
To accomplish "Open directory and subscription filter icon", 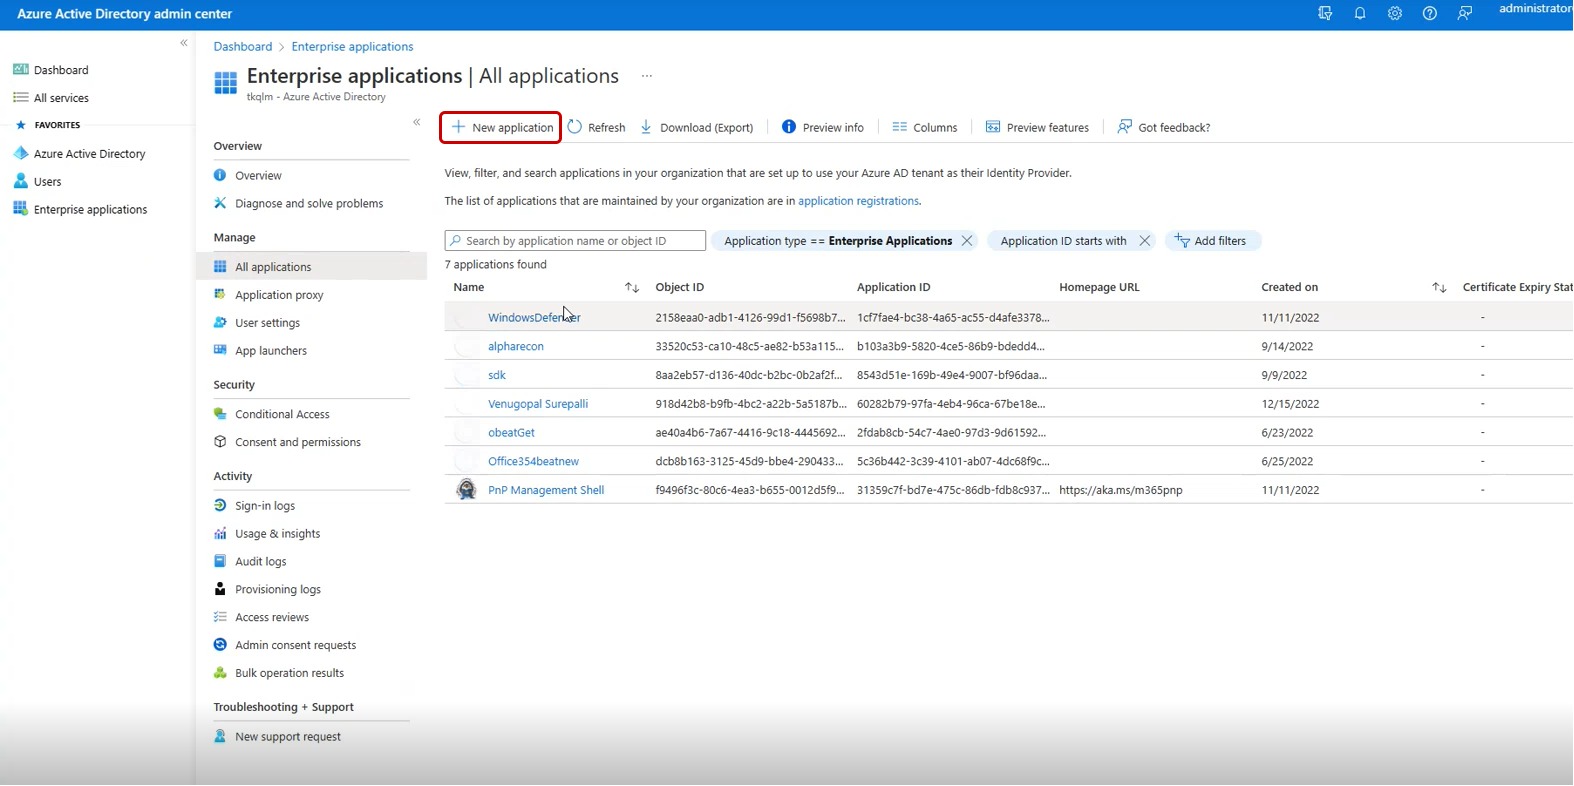I will click(1325, 14).
